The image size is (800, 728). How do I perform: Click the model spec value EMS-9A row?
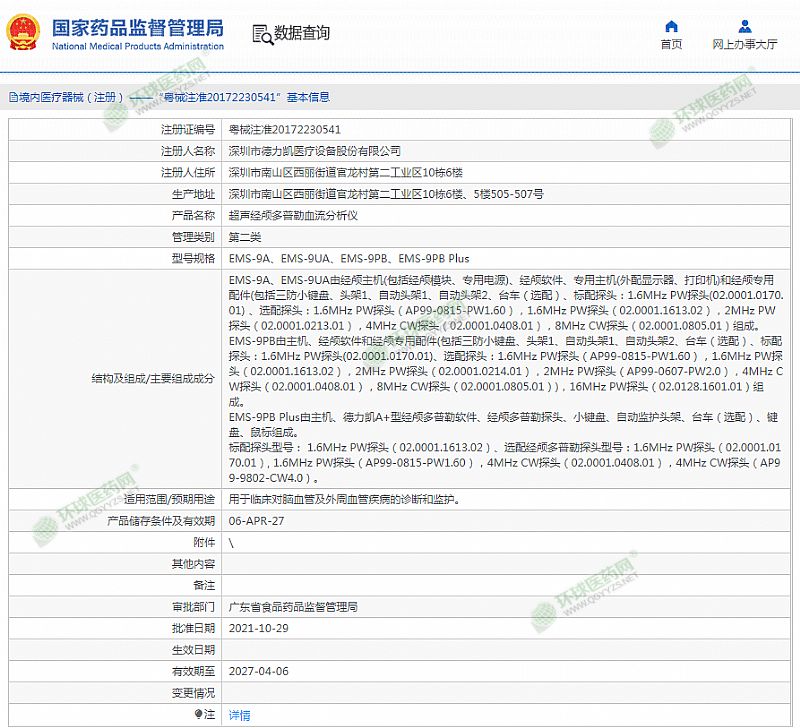[x=348, y=258]
